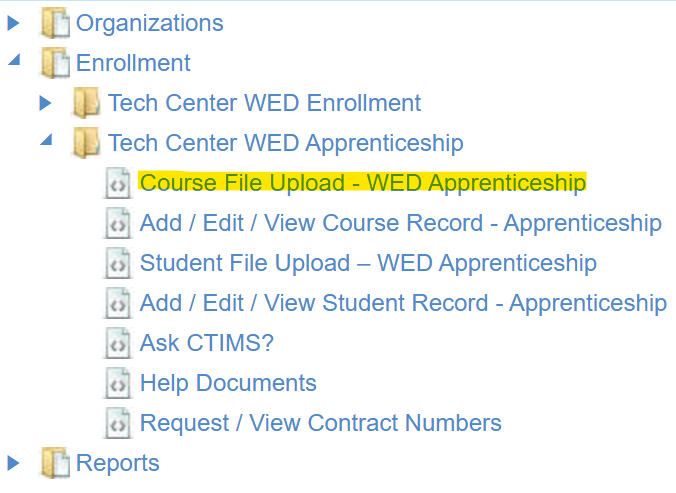Click the Tech Center WED Enrollment folder icon
Viewport: 676px width, 493px height.
point(86,103)
